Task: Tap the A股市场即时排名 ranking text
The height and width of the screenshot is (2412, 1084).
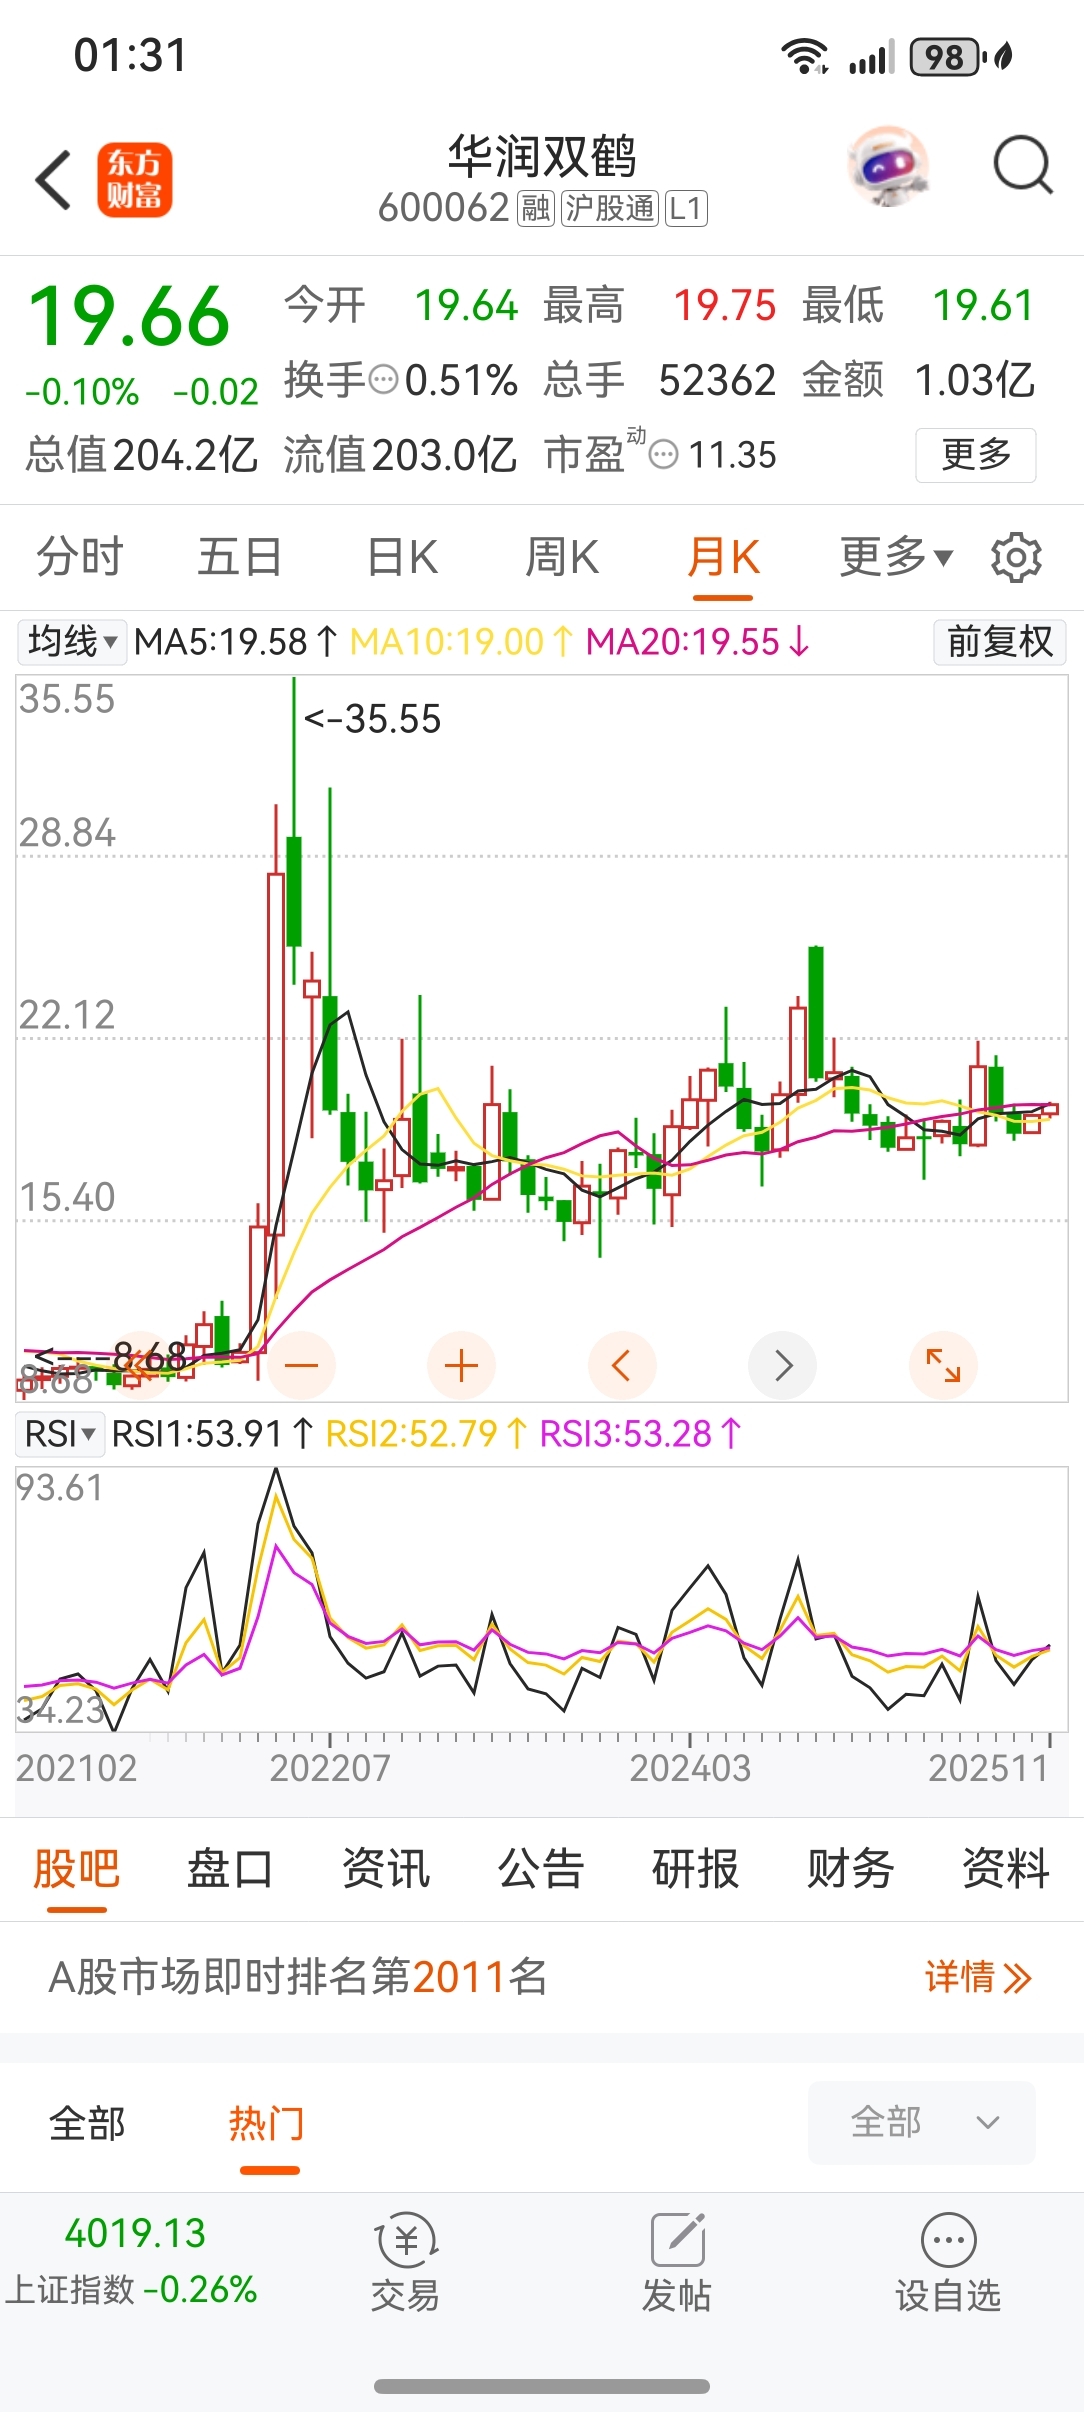Action: tap(298, 1977)
